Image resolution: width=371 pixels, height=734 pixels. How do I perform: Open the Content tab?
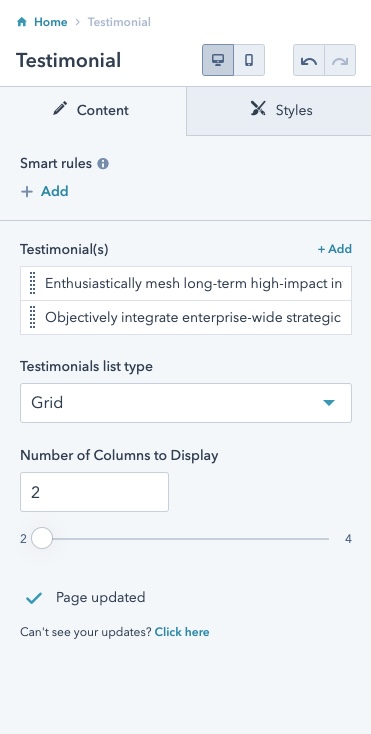click(x=93, y=110)
